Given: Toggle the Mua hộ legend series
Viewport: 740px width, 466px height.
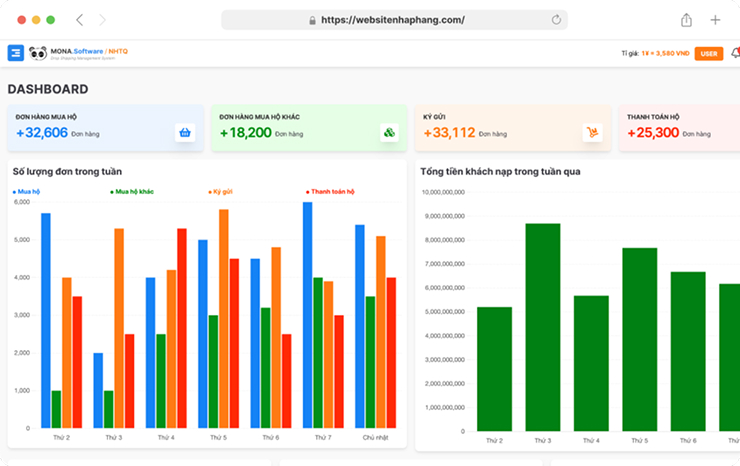Looking at the screenshot, I should [27, 191].
